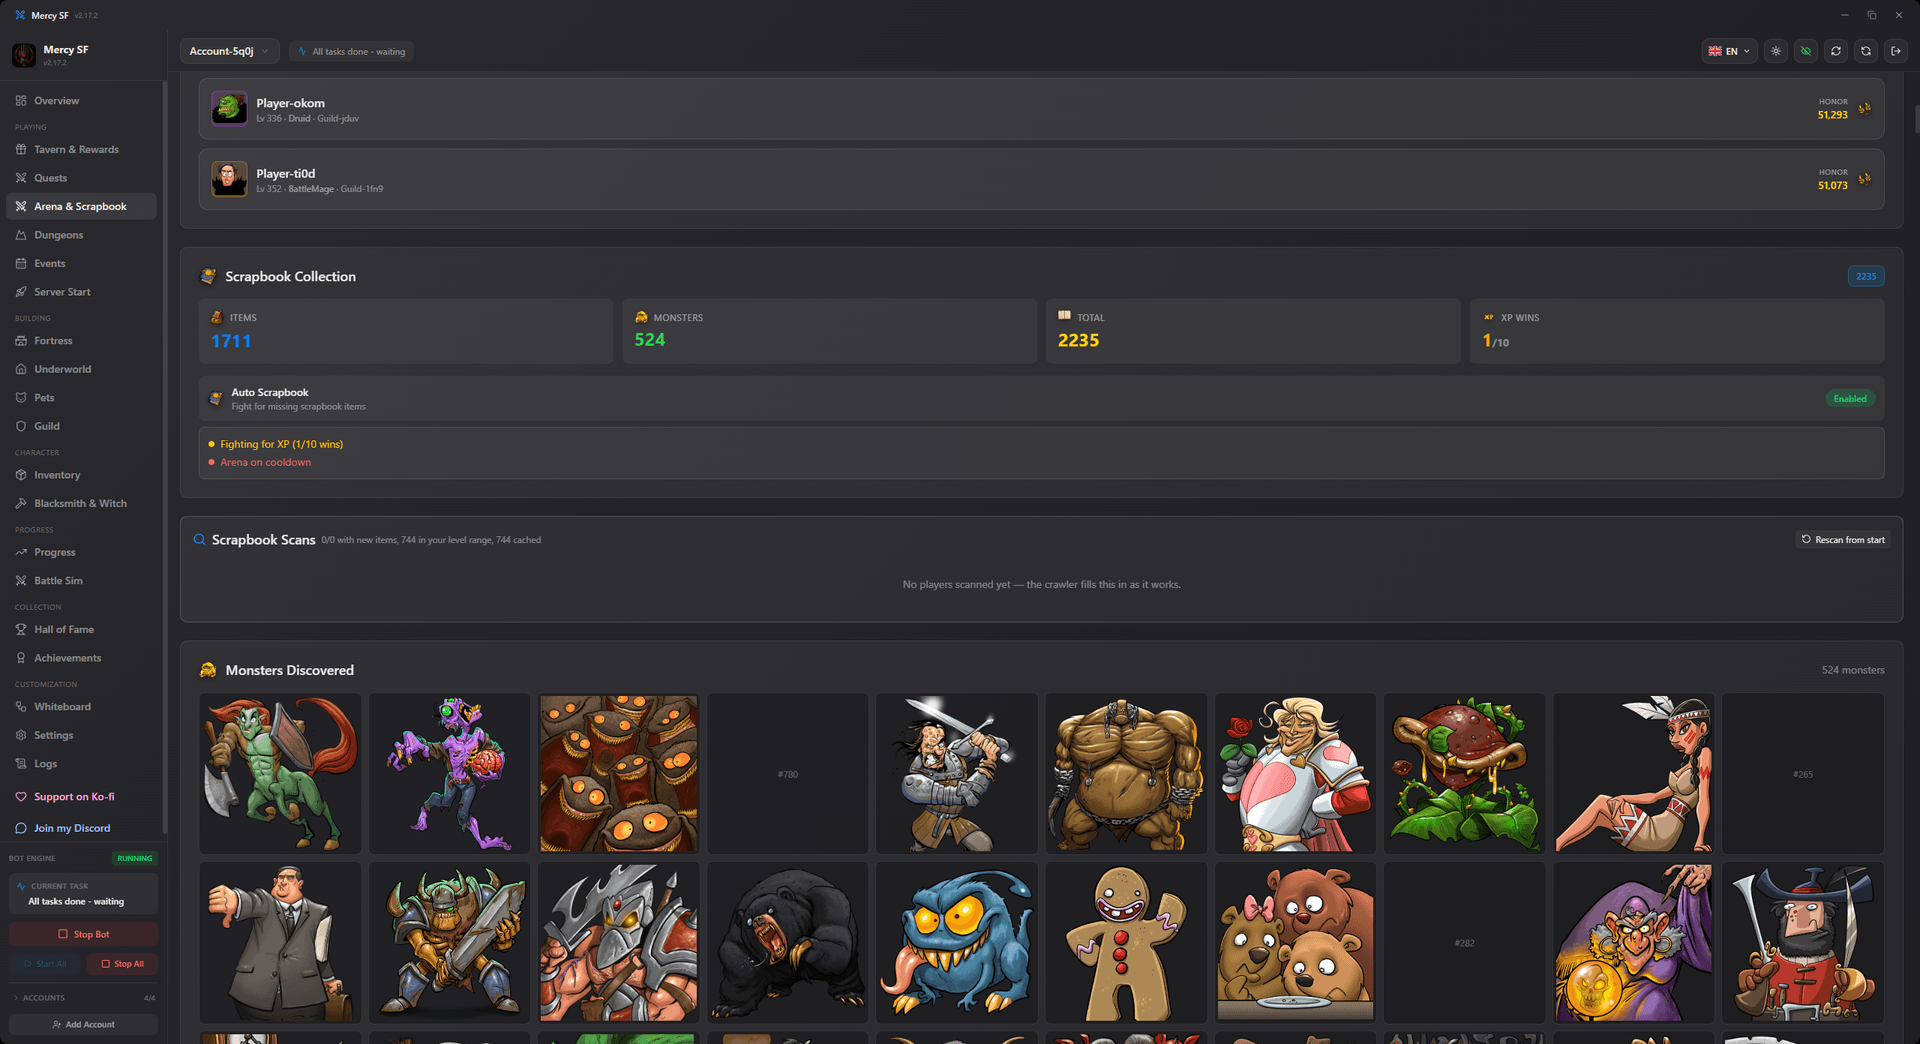Click the #780 undiscovered monster slot
This screenshot has width=1920, height=1044.
[788, 774]
